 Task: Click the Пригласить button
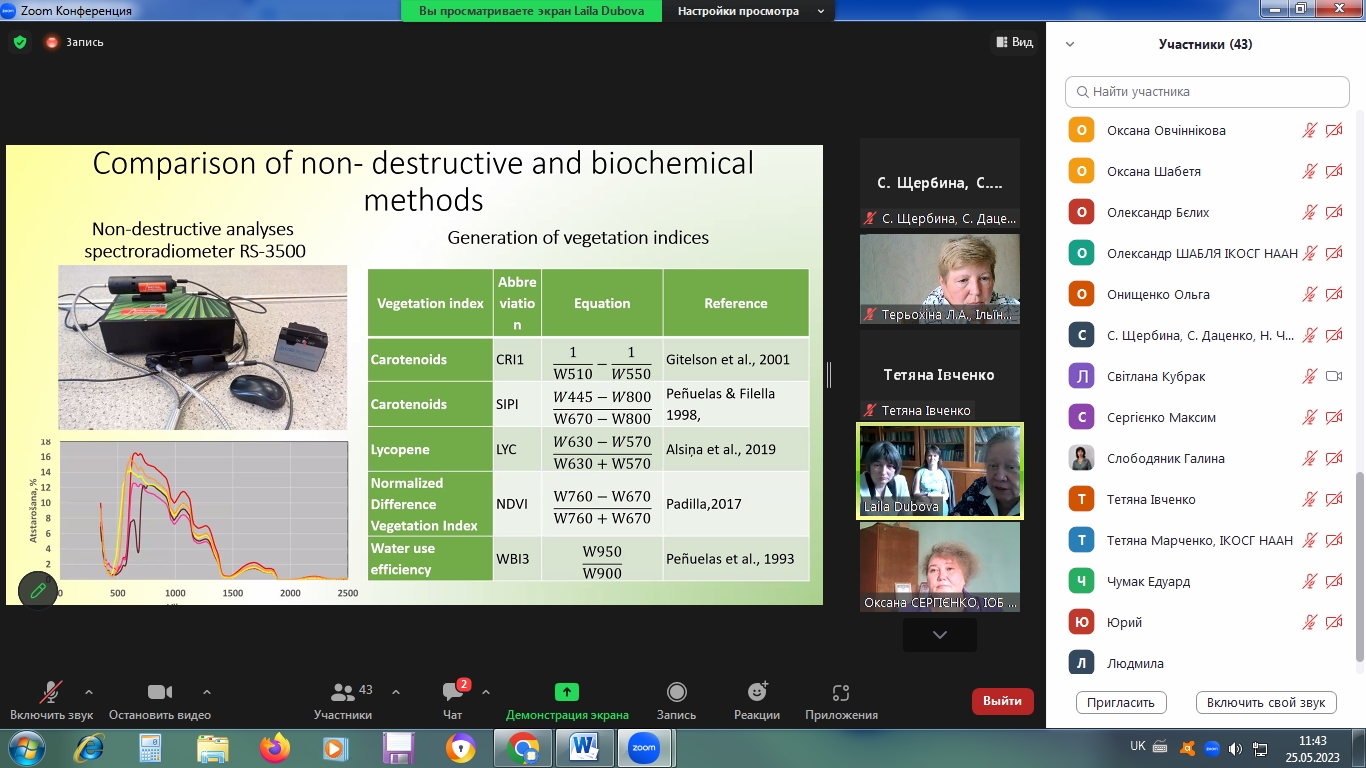1121,702
